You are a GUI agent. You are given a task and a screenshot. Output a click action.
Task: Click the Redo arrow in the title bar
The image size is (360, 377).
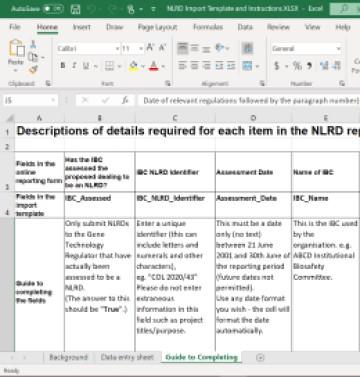coord(113,9)
